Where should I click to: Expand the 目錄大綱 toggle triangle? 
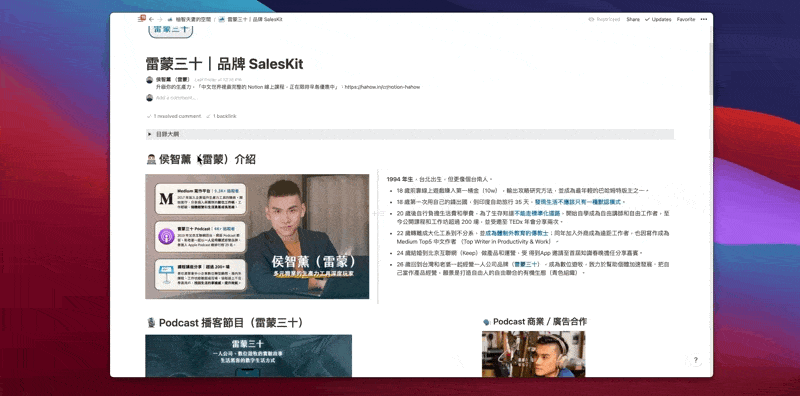coord(149,134)
